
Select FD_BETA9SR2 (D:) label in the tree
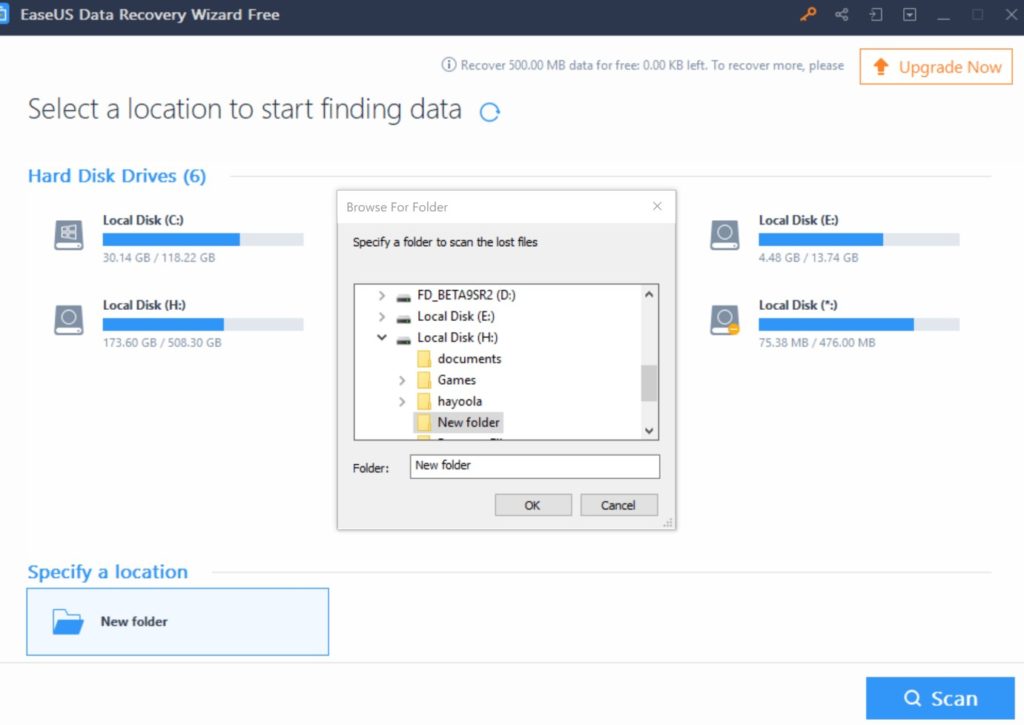pyautogui.click(x=466, y=295)
